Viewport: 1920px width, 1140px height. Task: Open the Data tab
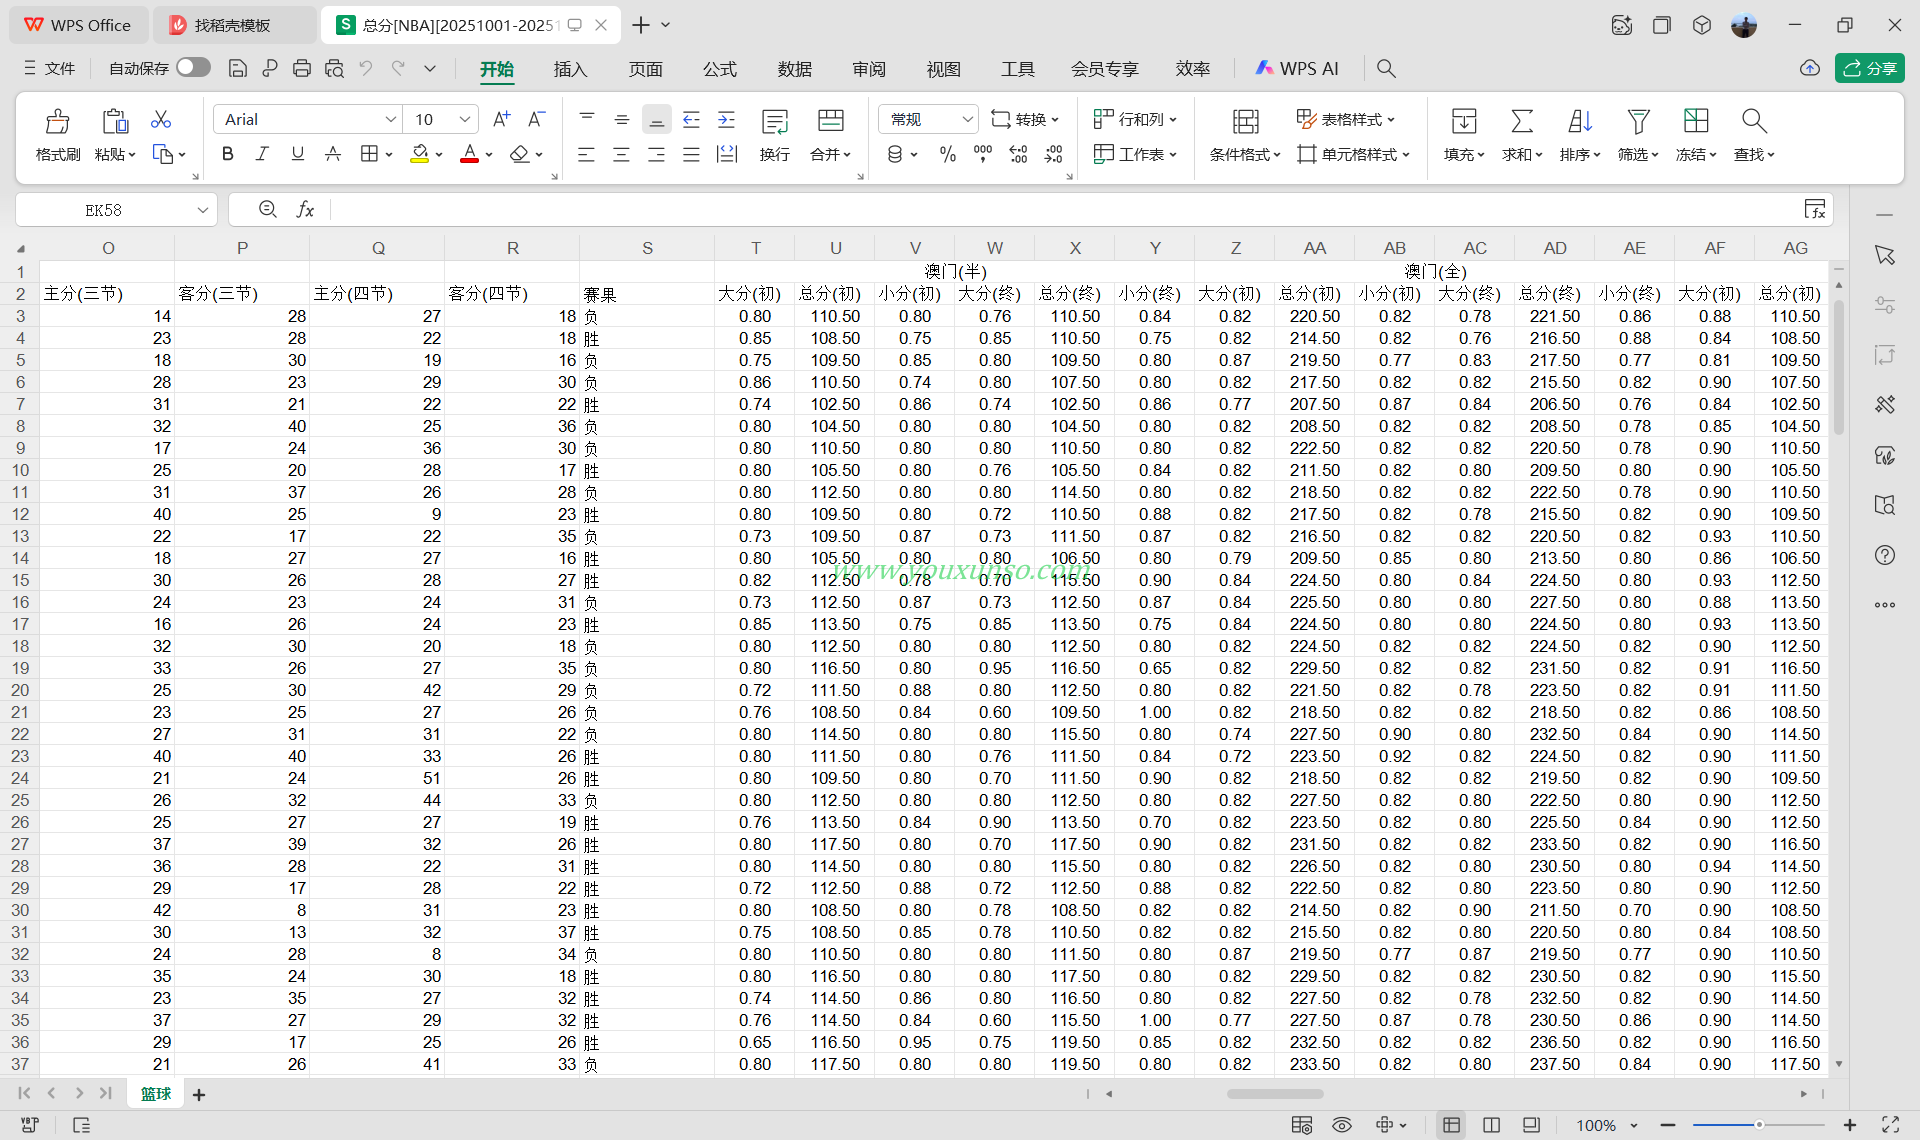pos(795,68)
